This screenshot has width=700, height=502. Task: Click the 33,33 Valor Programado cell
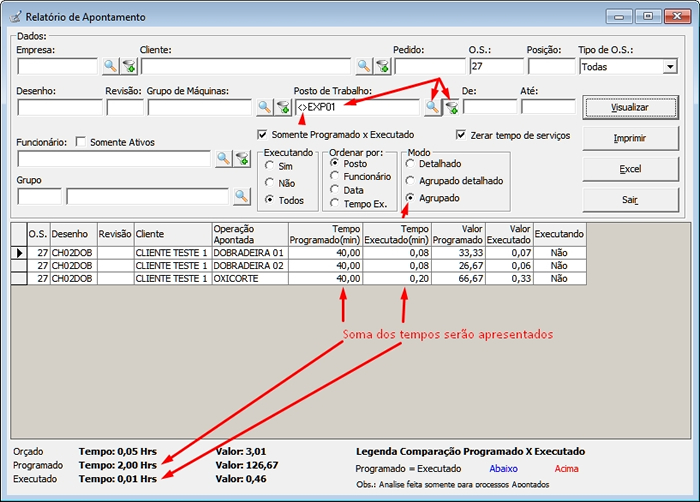click(458, 253)
